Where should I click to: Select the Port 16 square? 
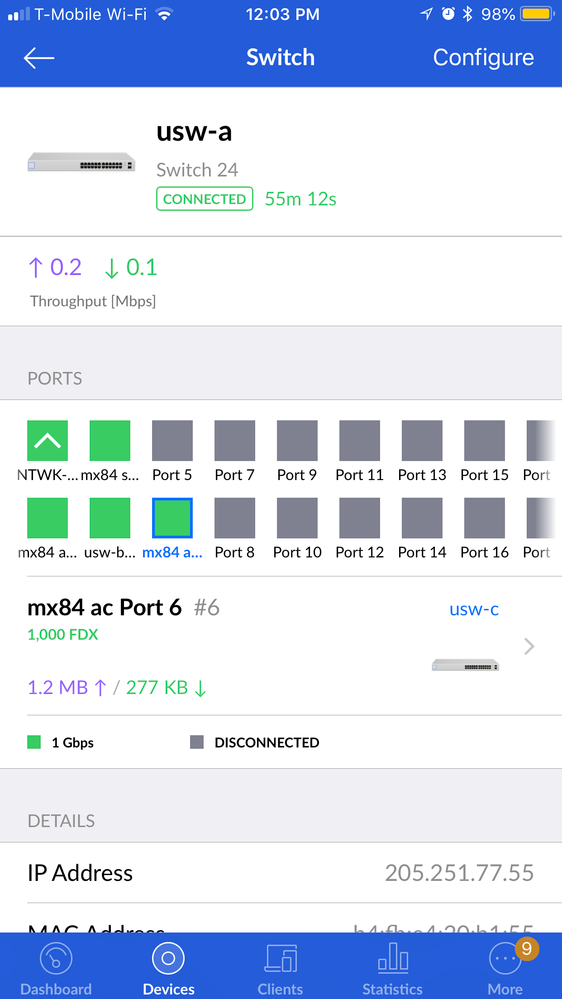click(484, 518)
